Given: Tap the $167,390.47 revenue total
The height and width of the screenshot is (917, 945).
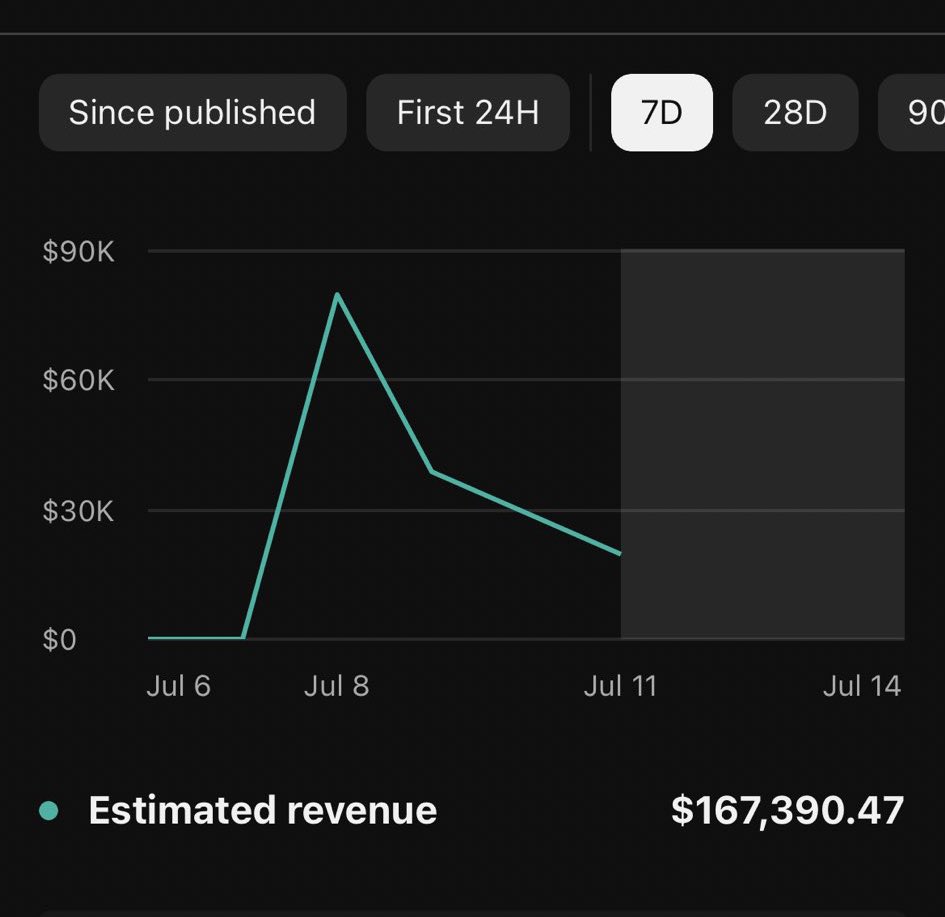Looking at the screenshot, I should tap(787, 810).
